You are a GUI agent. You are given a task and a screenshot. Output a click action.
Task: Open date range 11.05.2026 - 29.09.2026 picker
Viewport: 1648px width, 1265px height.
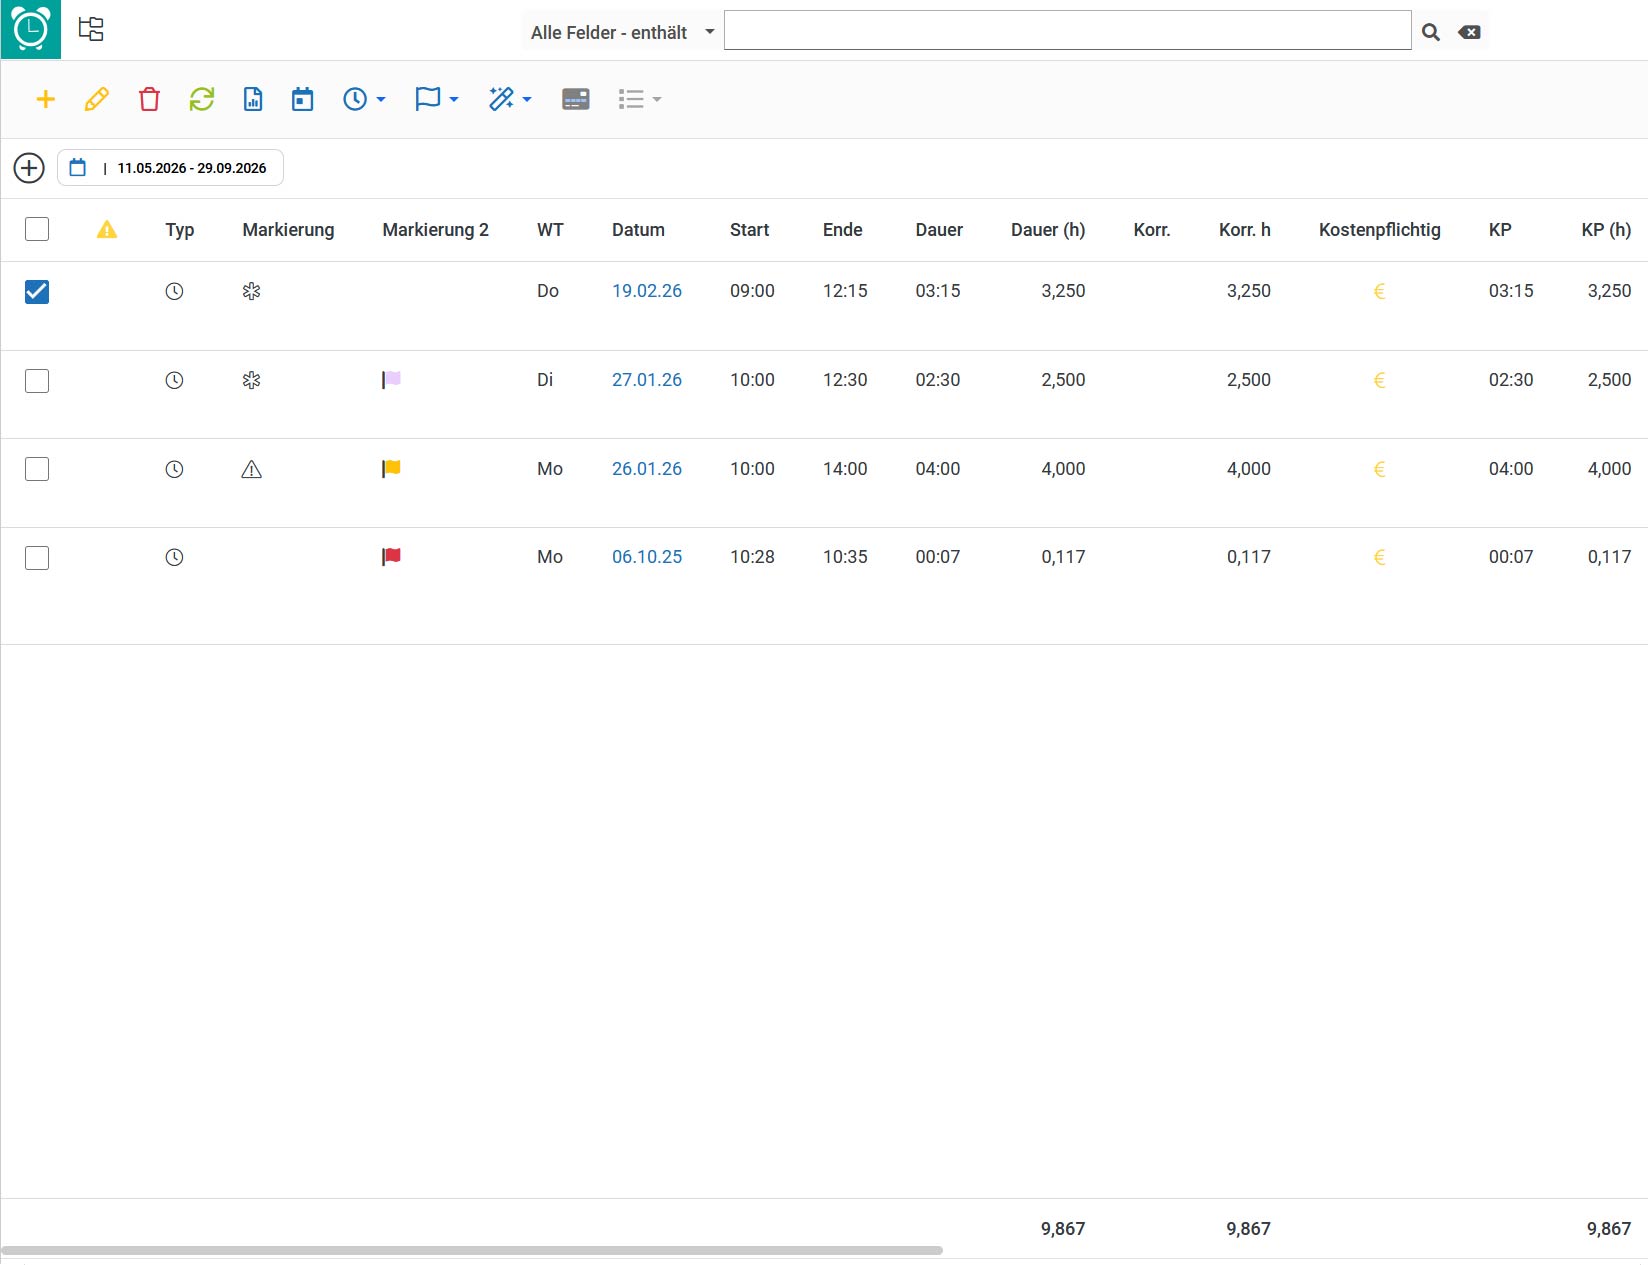pyautogui.click(x=170, y=168)
